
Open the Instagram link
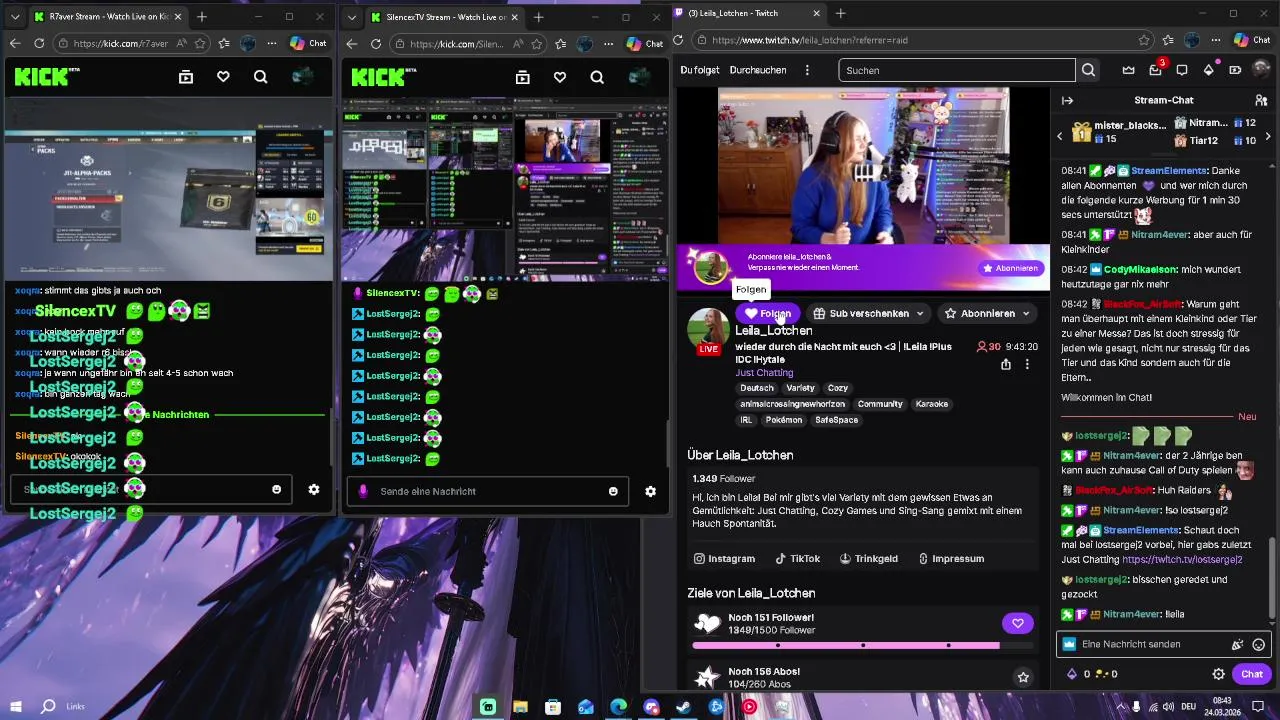click(x=725, y=559)
